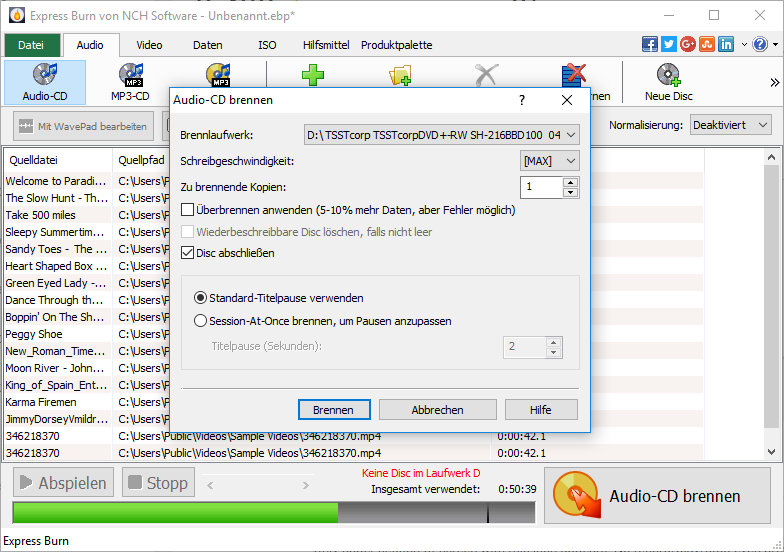This screenshot has width=784, height=552.
Task: Click the Stopp playback button
Action: tap(158, 482)
